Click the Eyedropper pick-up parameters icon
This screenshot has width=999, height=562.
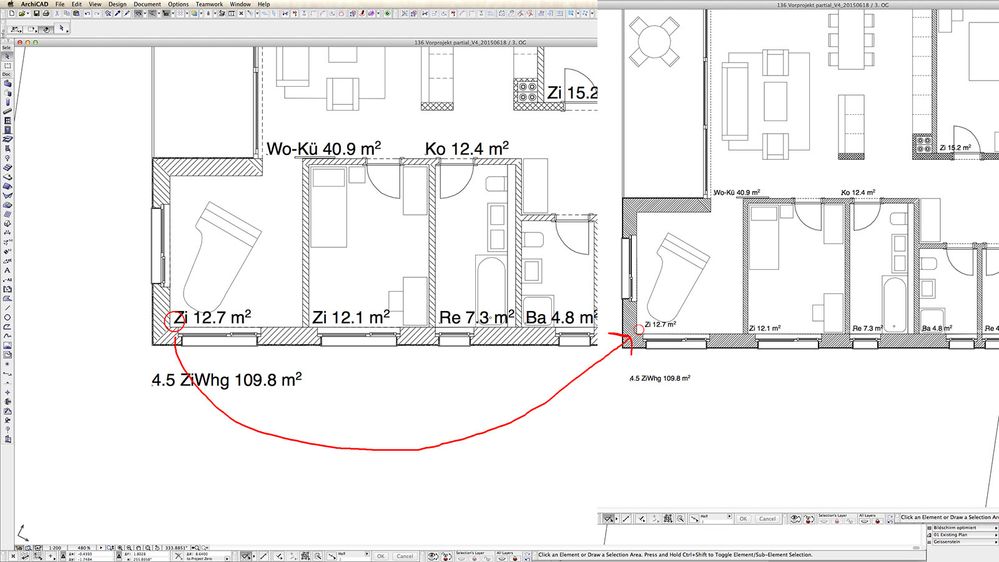click(117, 13)
